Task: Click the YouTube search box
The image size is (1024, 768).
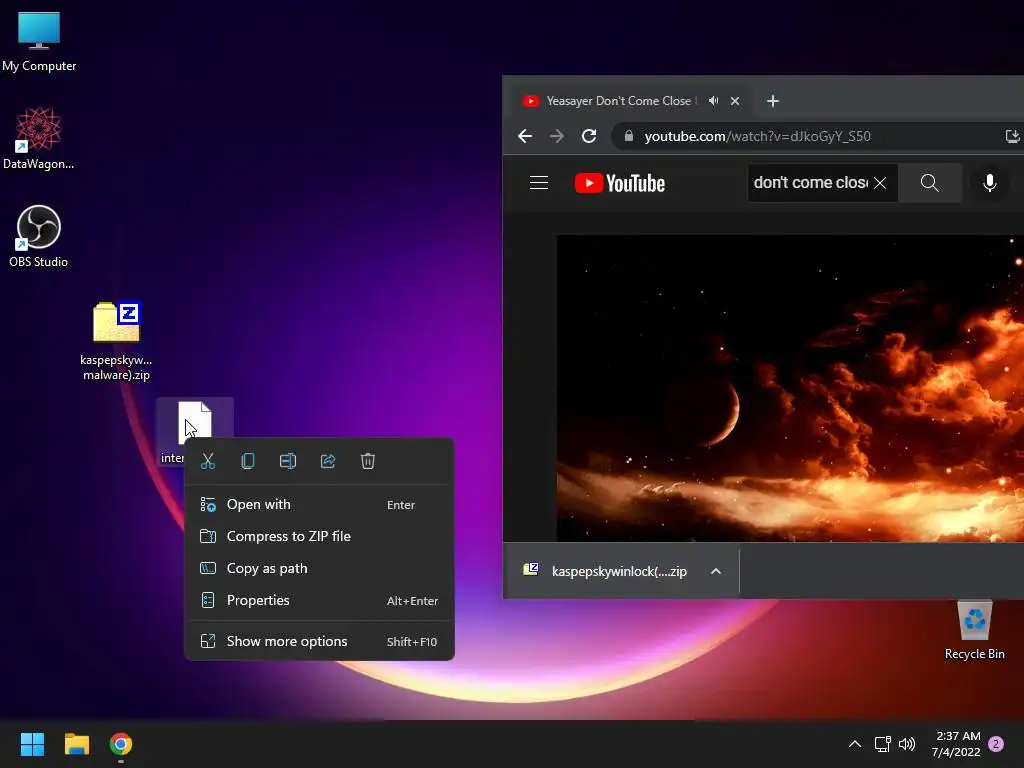Action: 810,183
